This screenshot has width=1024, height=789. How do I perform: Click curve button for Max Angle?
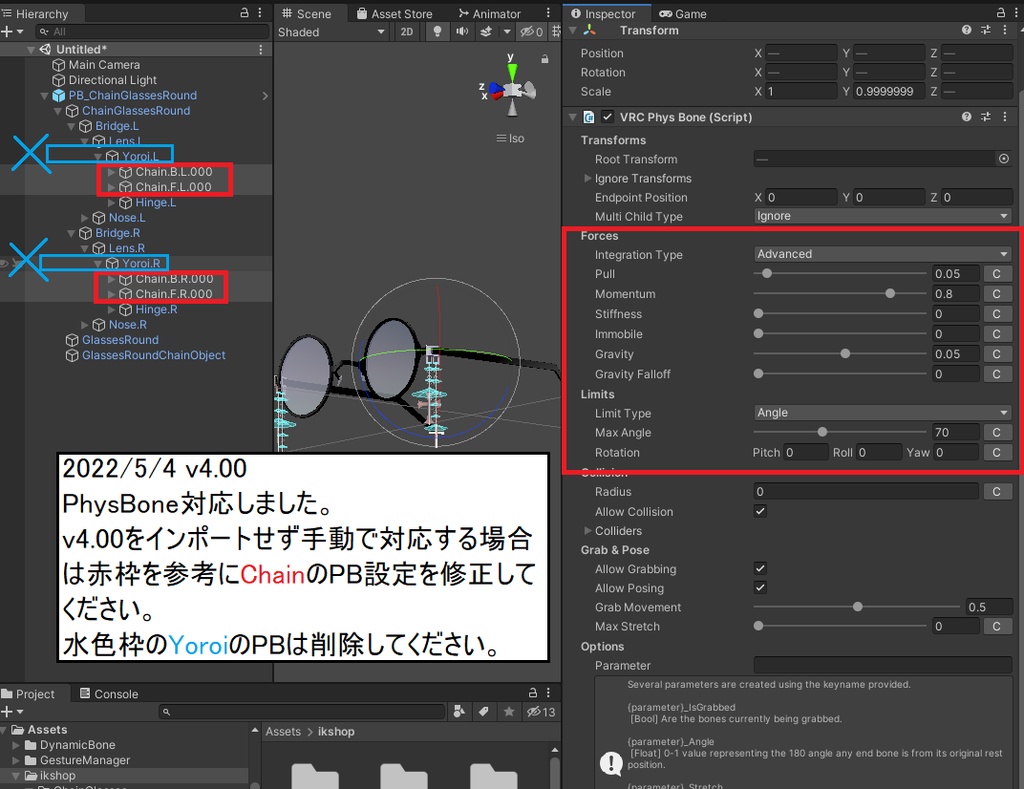point(997,432)
